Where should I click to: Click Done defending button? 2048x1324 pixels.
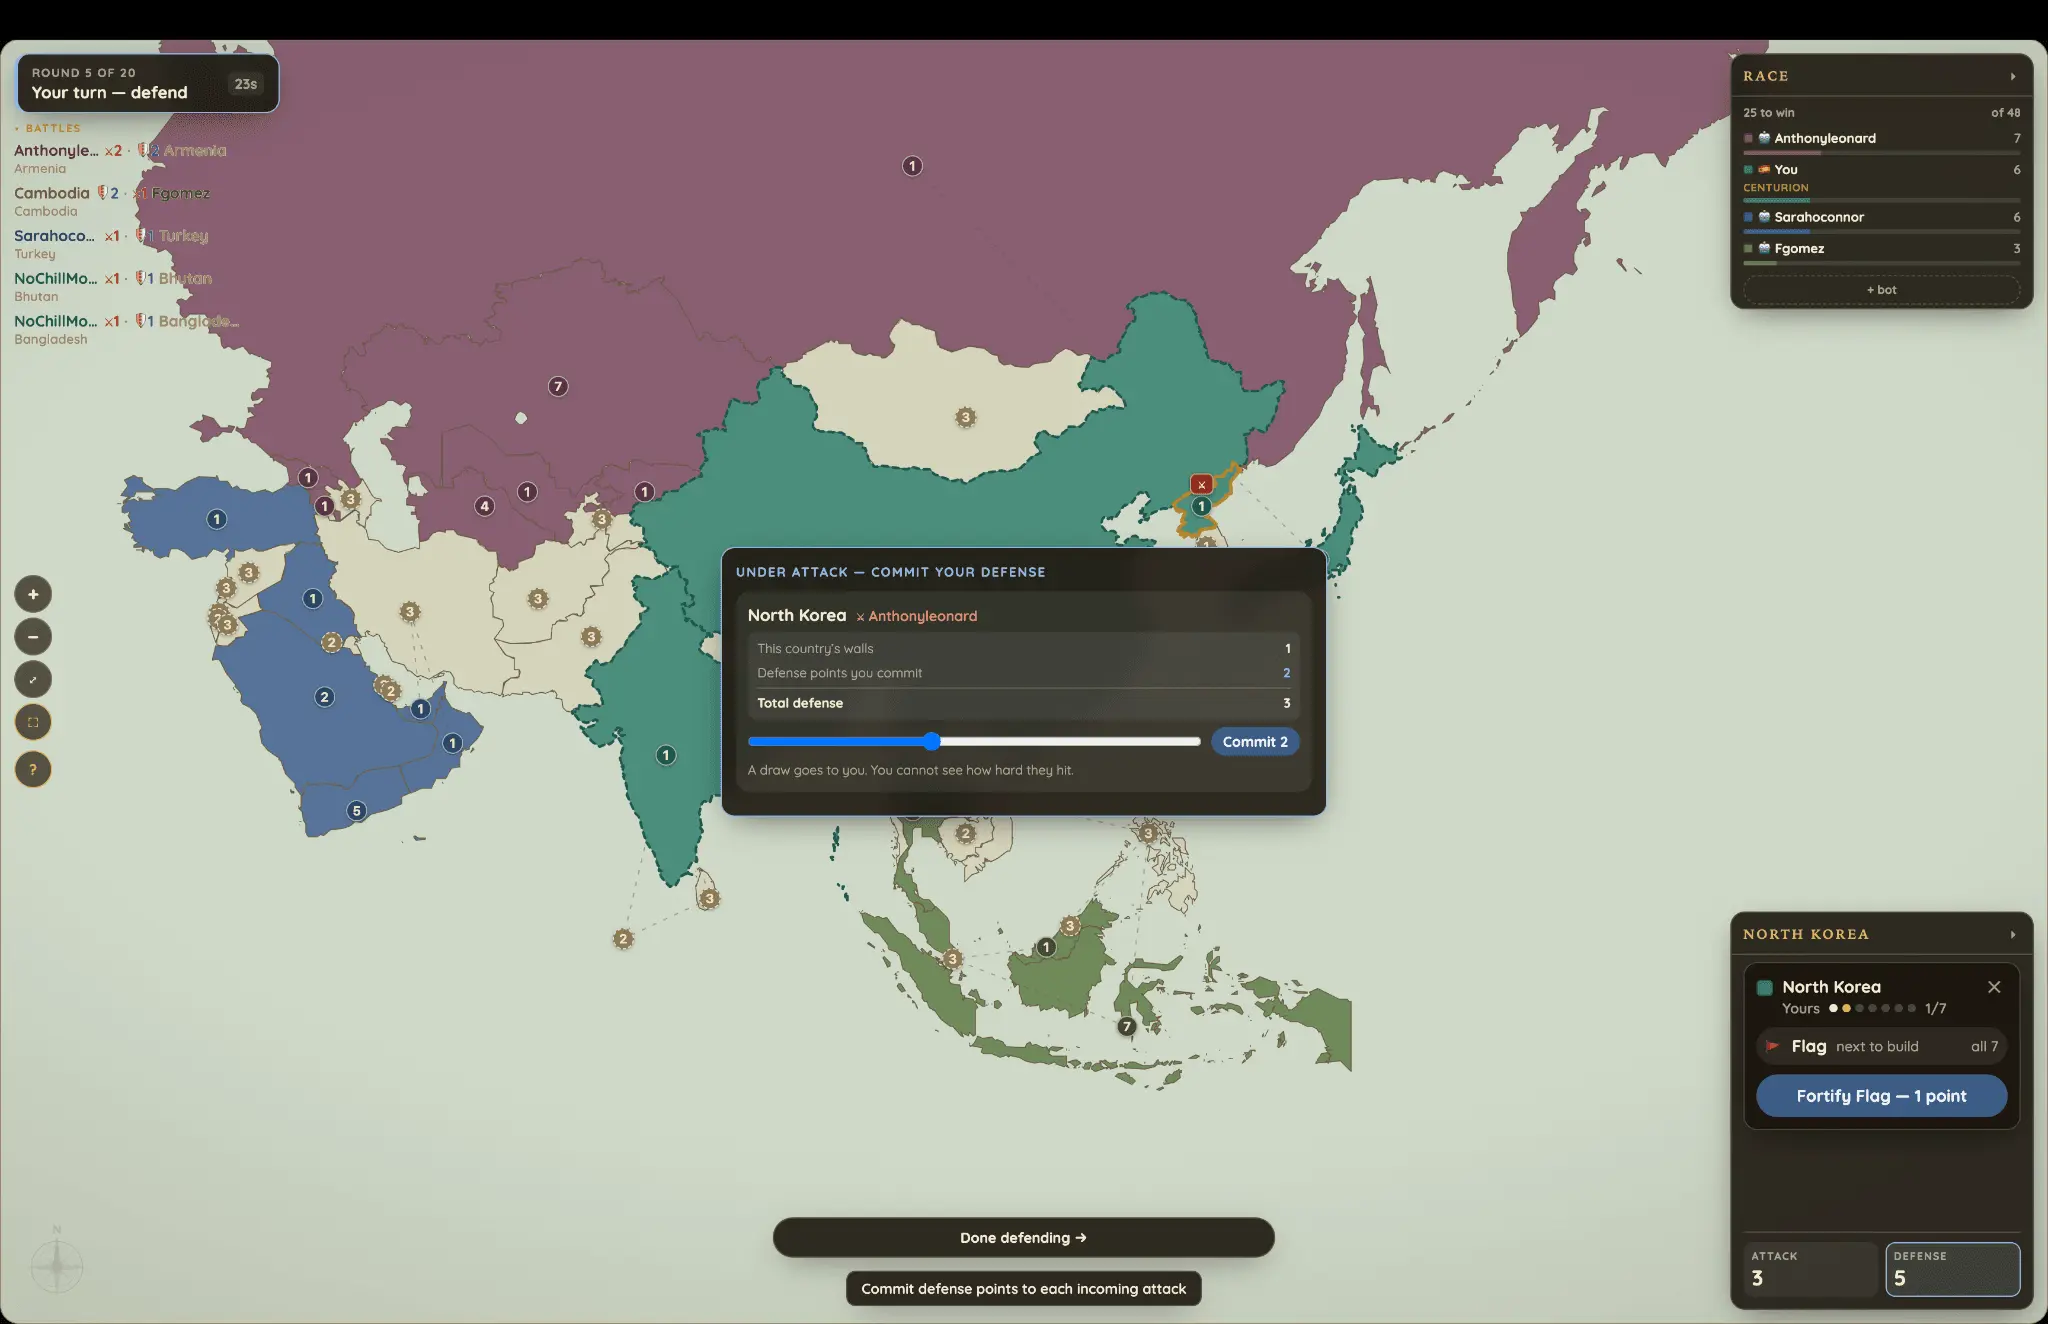pos(1023,1238)
